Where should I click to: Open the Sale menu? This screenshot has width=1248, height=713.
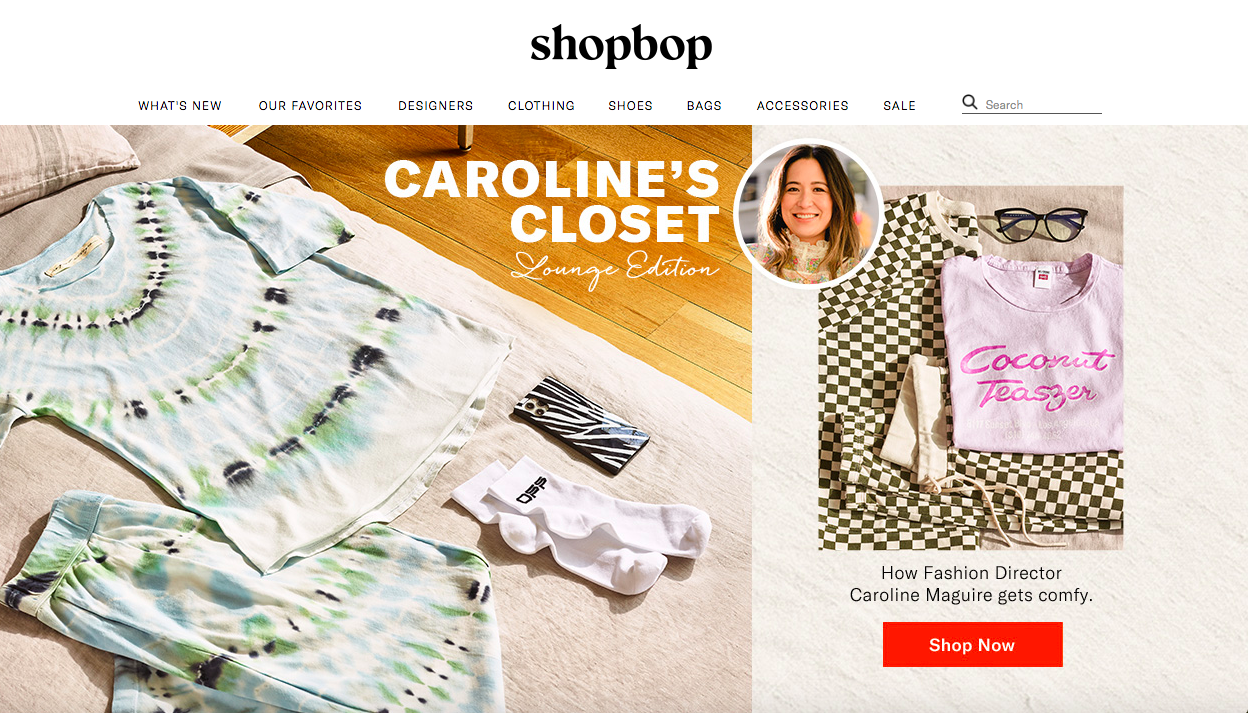(x=899, y=105)
